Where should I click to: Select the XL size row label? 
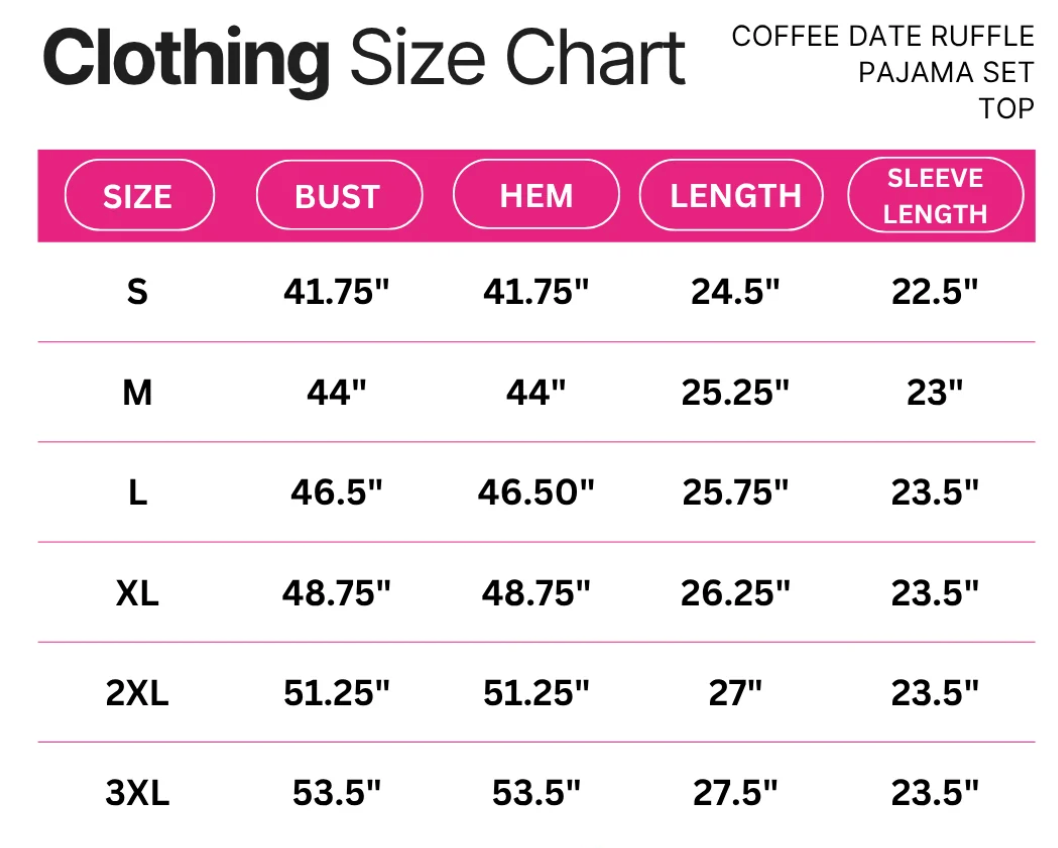coord(138,593)
